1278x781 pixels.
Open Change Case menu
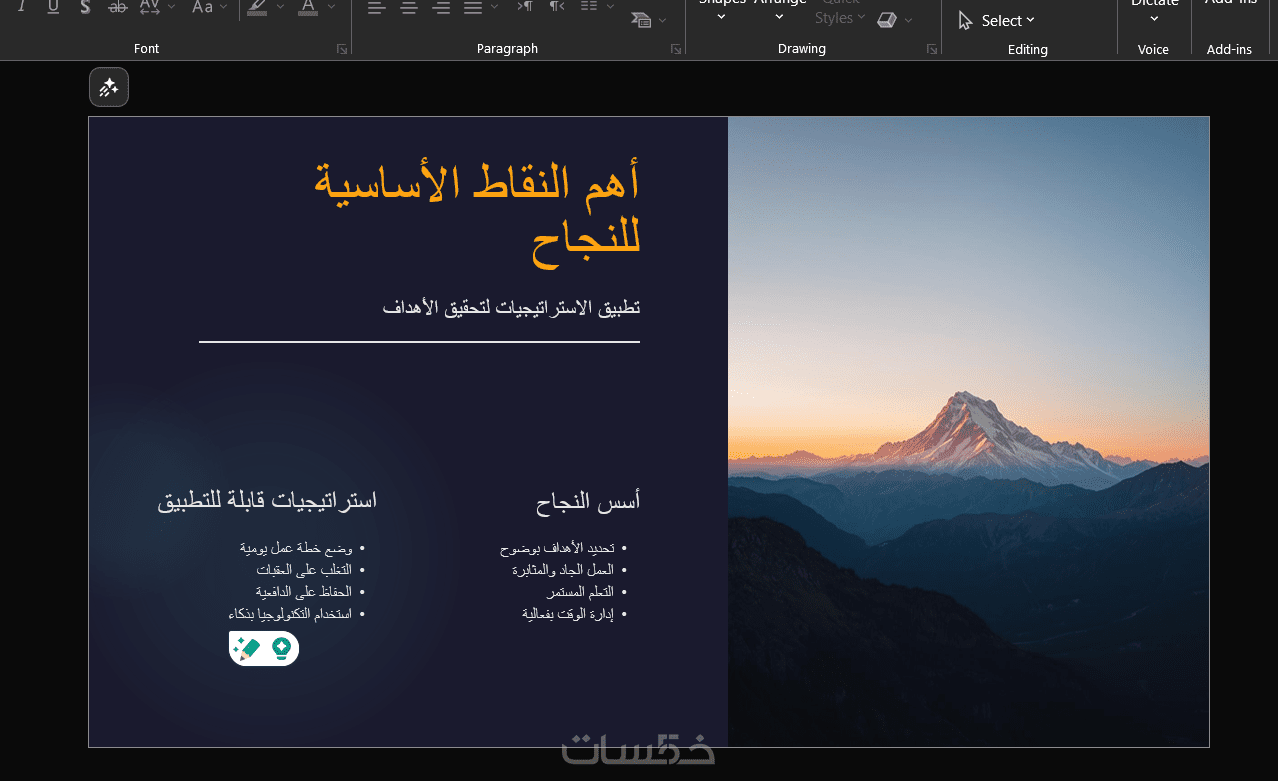[x=203, y=6]
